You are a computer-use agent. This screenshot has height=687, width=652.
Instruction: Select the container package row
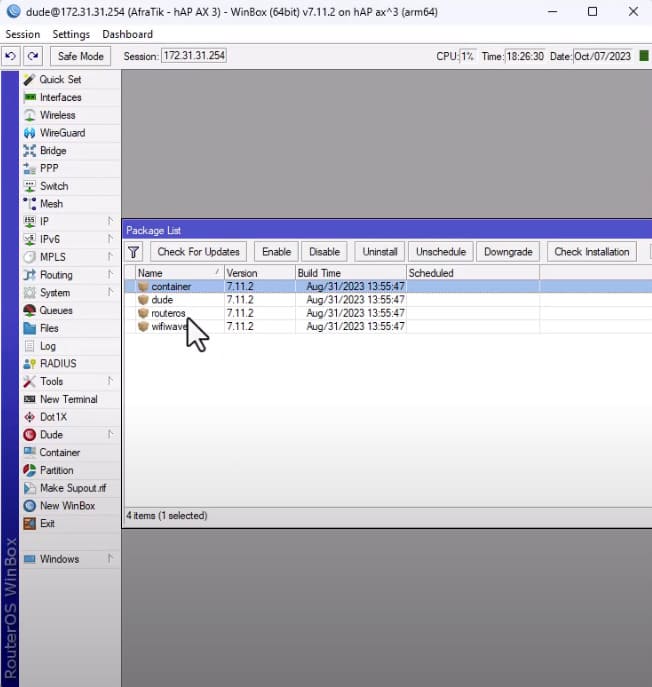(389, 287)
